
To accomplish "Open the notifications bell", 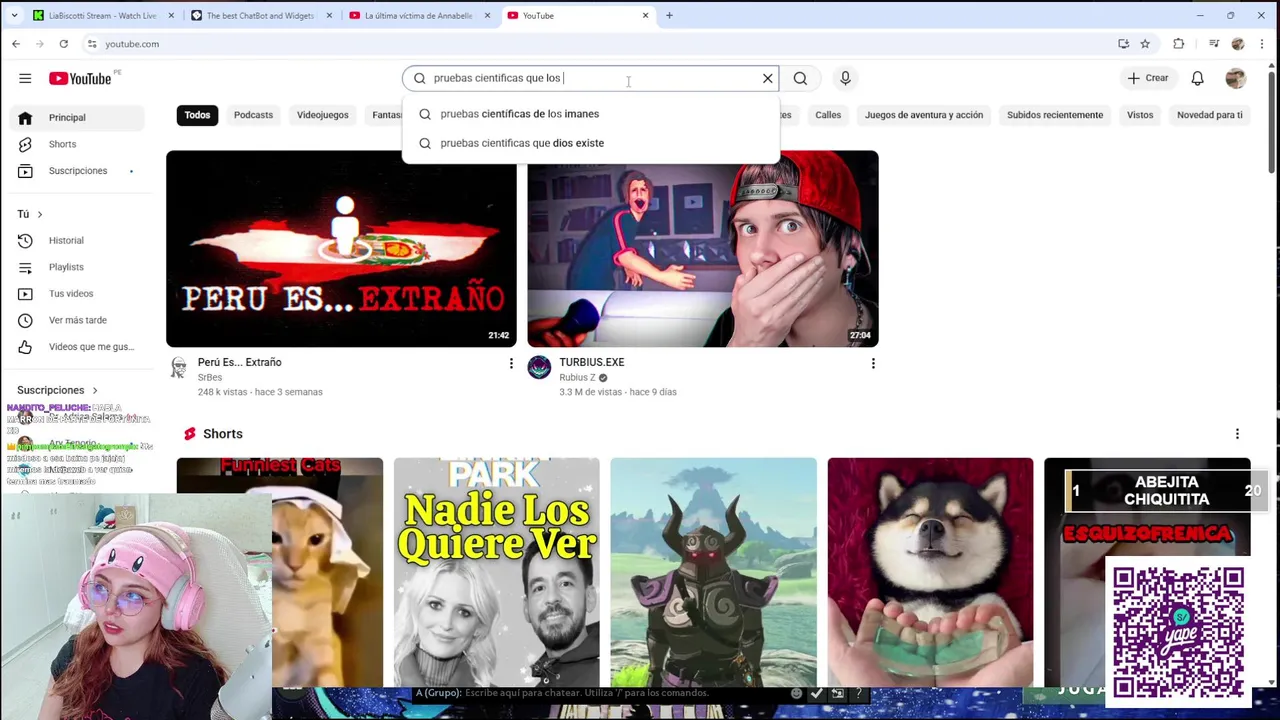I will click(1197, 78).
